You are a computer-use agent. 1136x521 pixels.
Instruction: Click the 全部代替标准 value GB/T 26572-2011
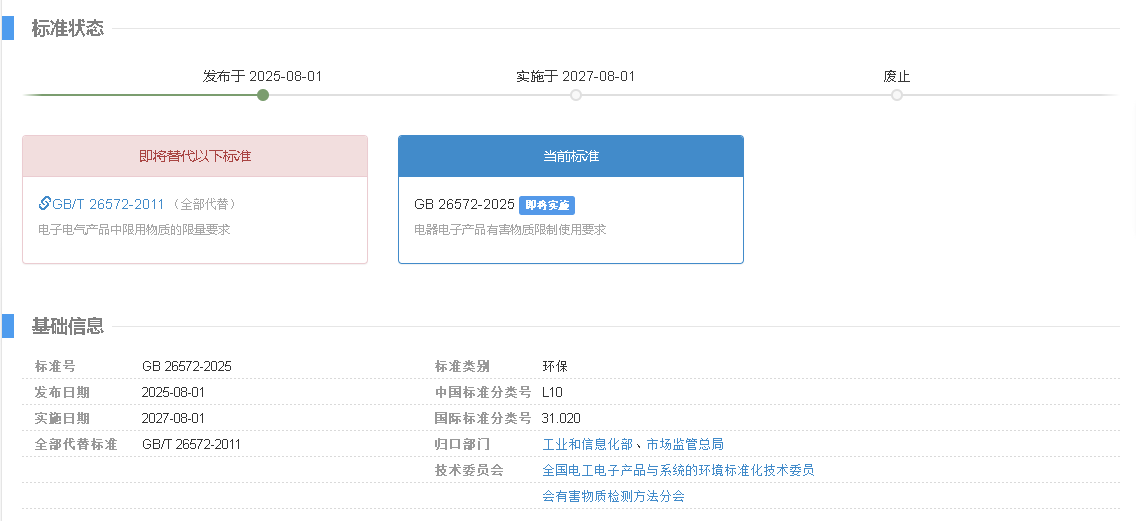coord(191,444)
